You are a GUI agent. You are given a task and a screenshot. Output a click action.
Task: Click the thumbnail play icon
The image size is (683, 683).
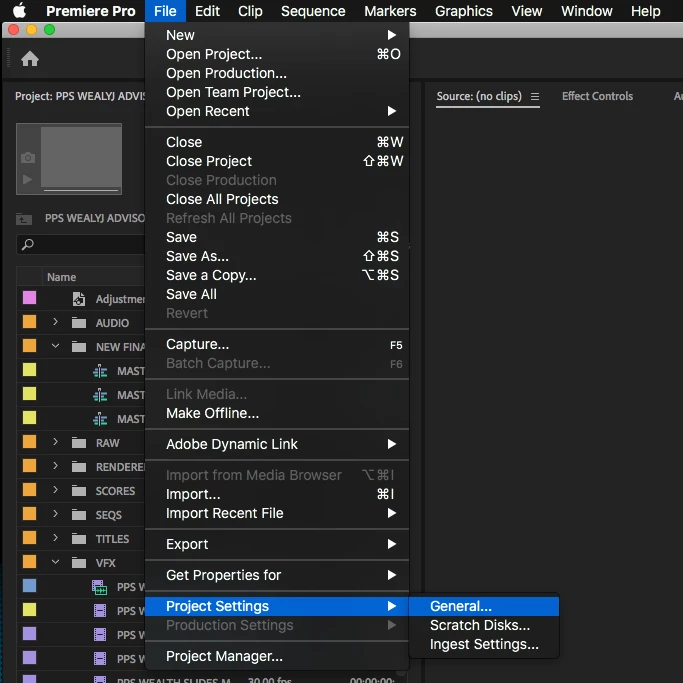point(27,179)
